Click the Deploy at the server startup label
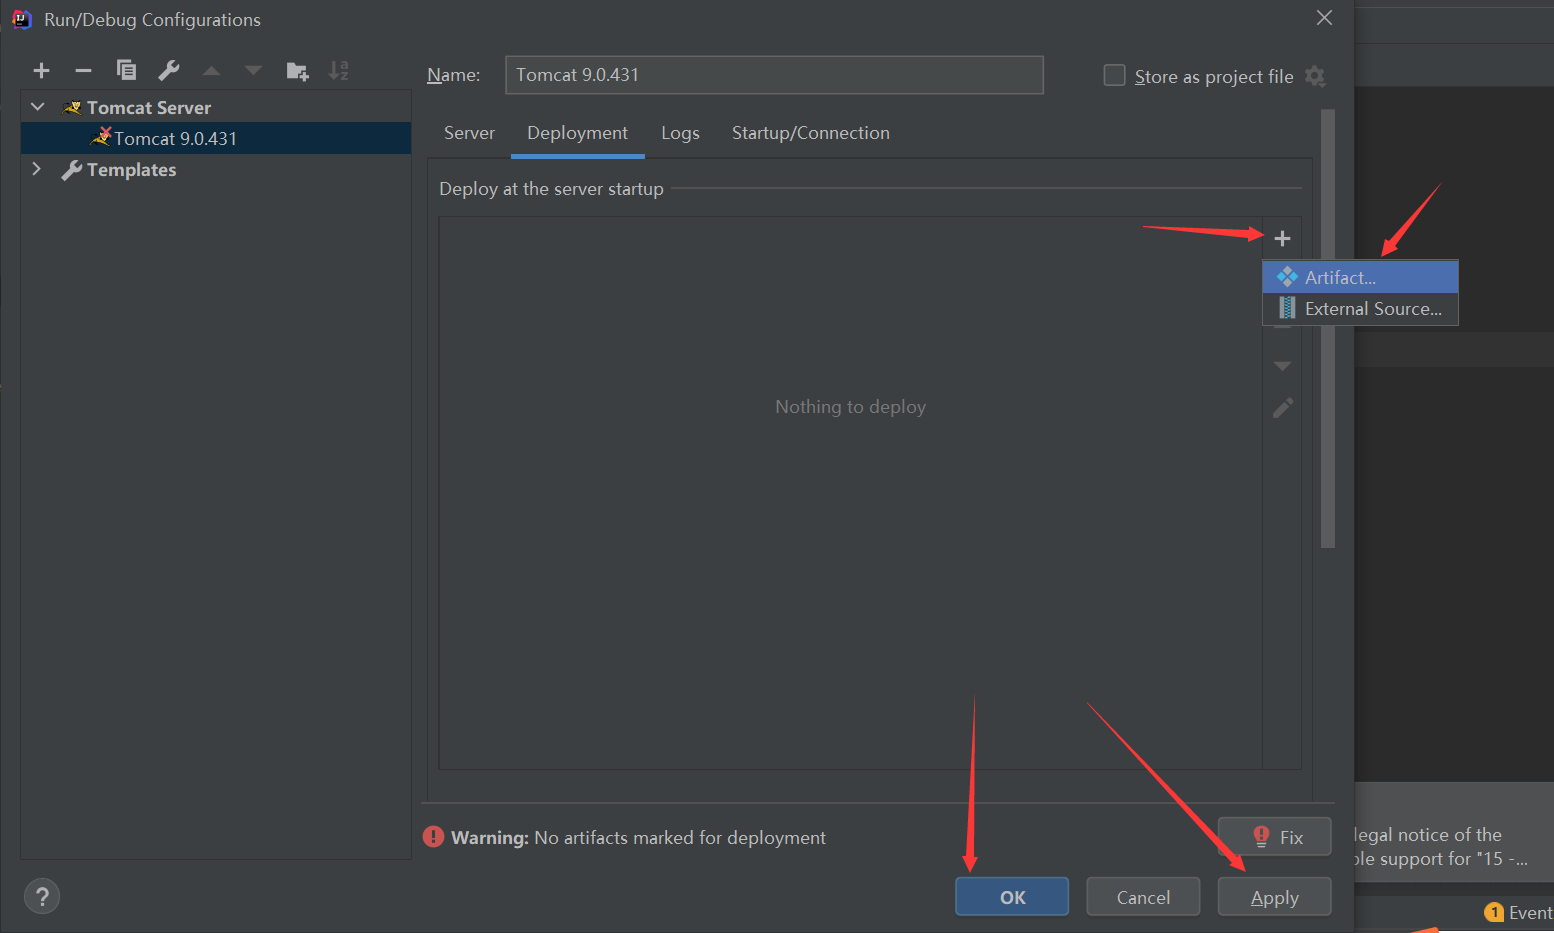 pyautogui.click(x=551, y=189)
